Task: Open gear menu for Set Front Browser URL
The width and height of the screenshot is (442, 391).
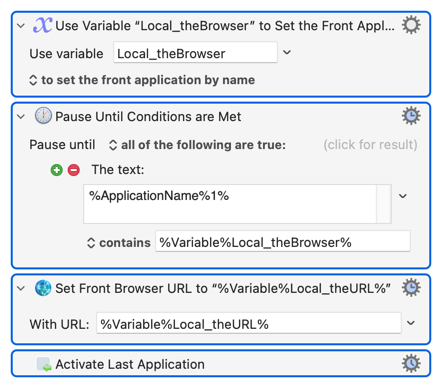Action: (411, 288)
